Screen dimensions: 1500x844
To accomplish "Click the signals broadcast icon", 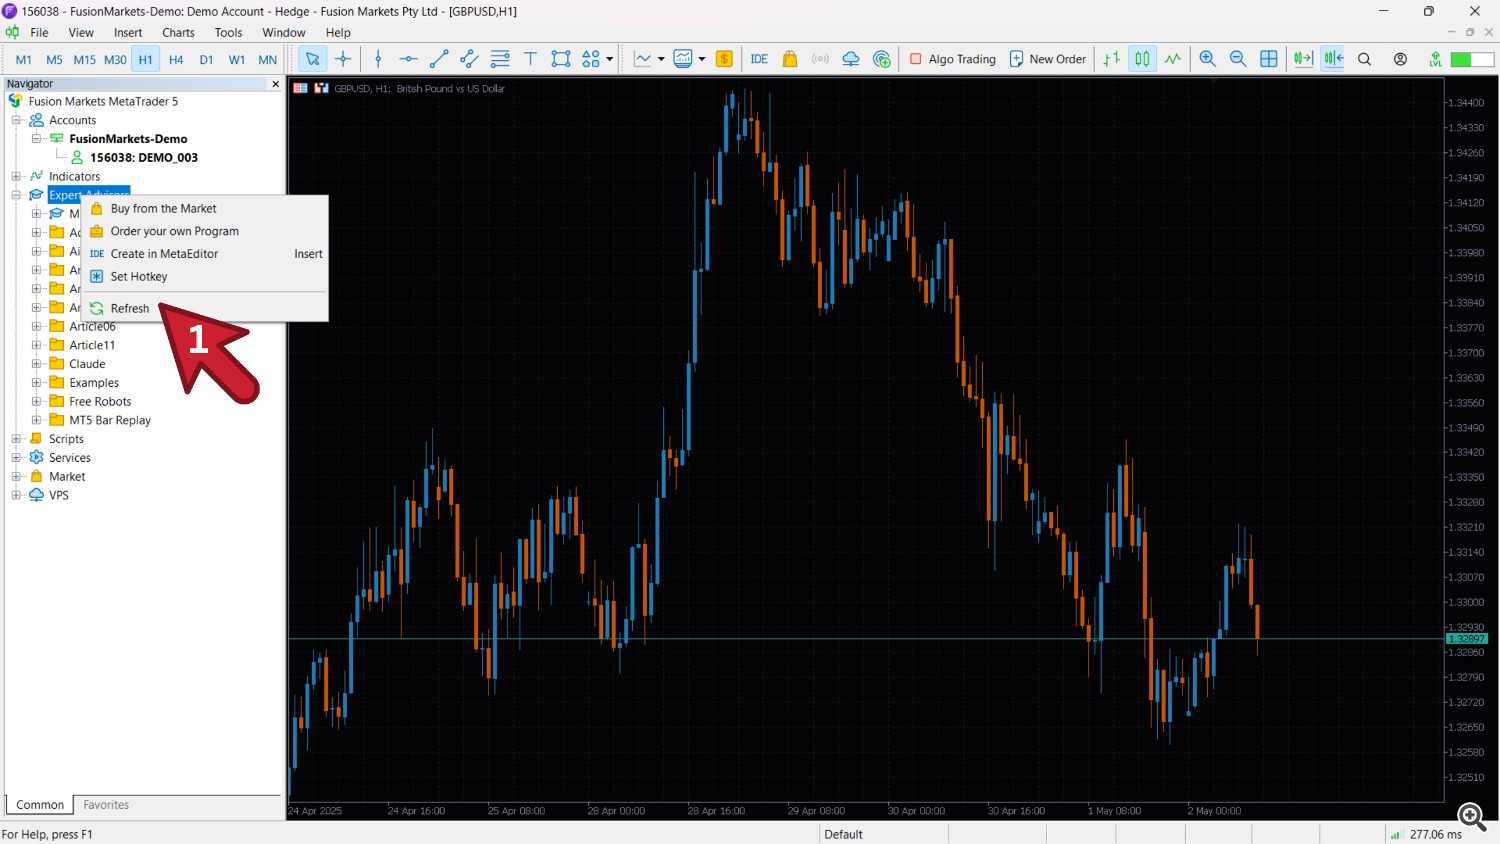I will tap(820, 59).
